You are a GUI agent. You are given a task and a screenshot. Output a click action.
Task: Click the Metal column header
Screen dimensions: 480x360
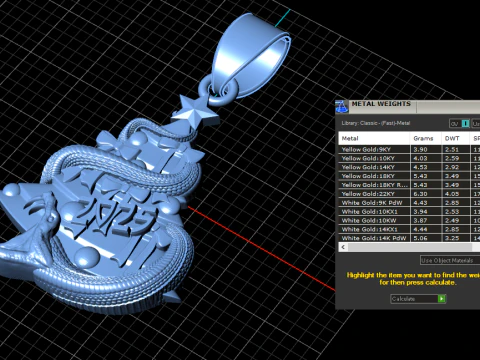(374, 138)
